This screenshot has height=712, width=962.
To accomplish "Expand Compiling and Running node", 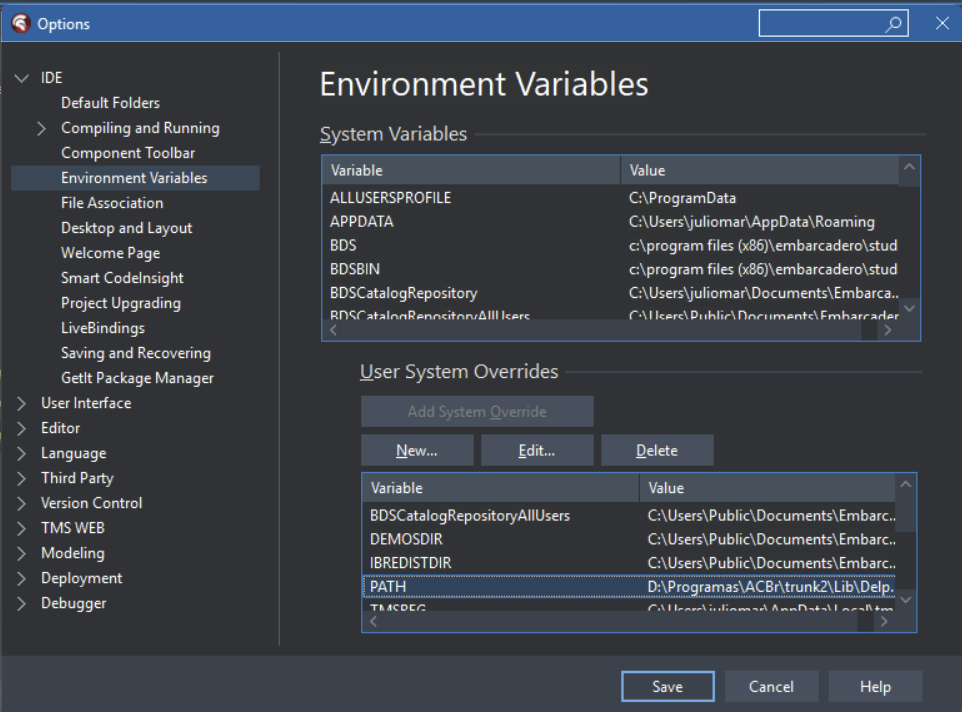I will 41,128.
